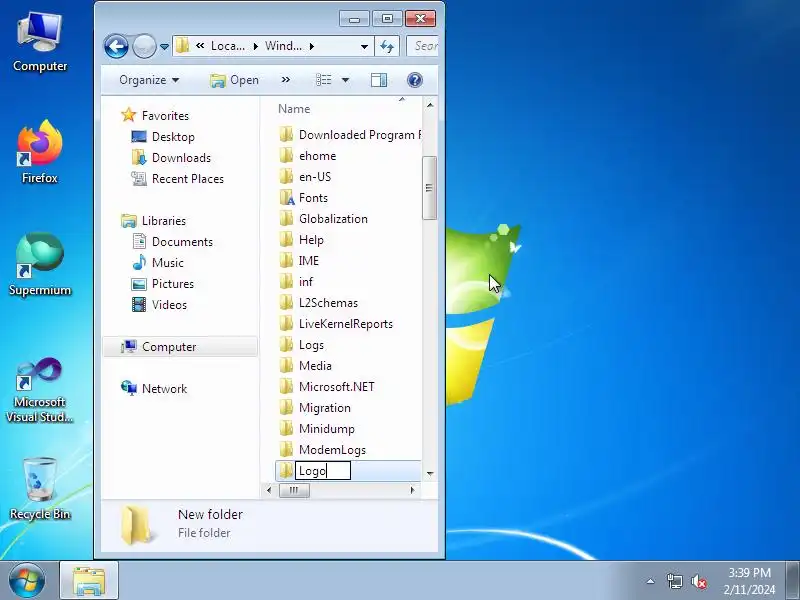The width and height of the screenshot is (800, 600).
Task: Click the Windows Explorer taskbar button
Action: (89, 580)
